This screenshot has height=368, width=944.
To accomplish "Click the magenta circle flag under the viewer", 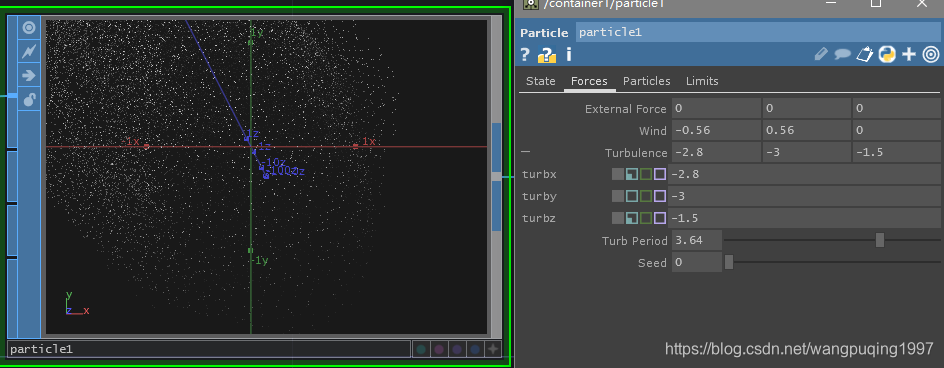I will point(439,349).
